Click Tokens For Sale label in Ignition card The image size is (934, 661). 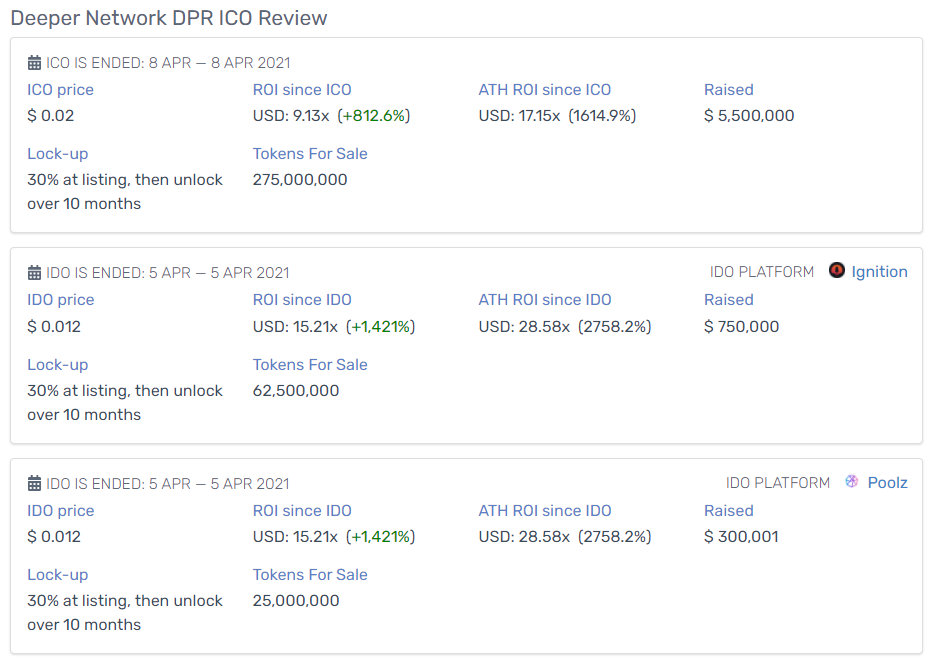click(x=310, y=364)
